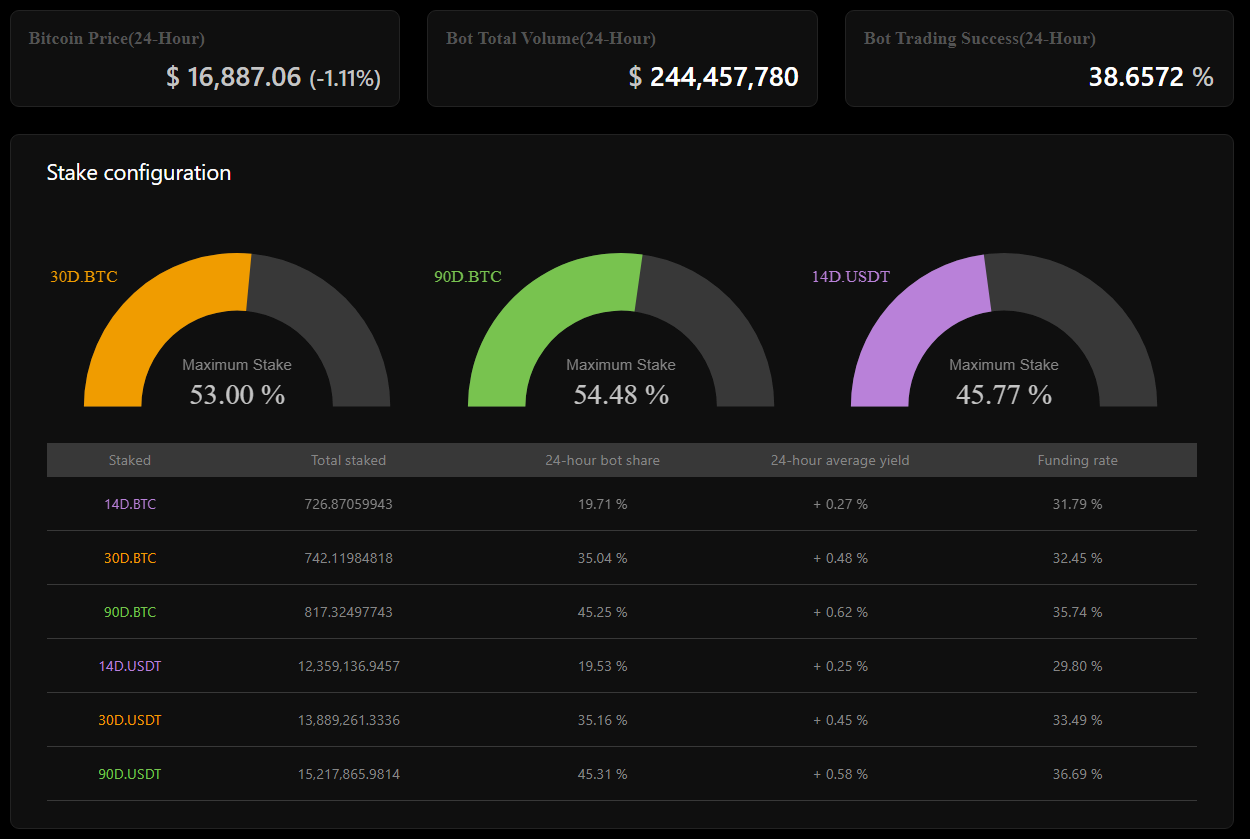Click the + 0.62 % average yield cell

click(x=840, y=613)
